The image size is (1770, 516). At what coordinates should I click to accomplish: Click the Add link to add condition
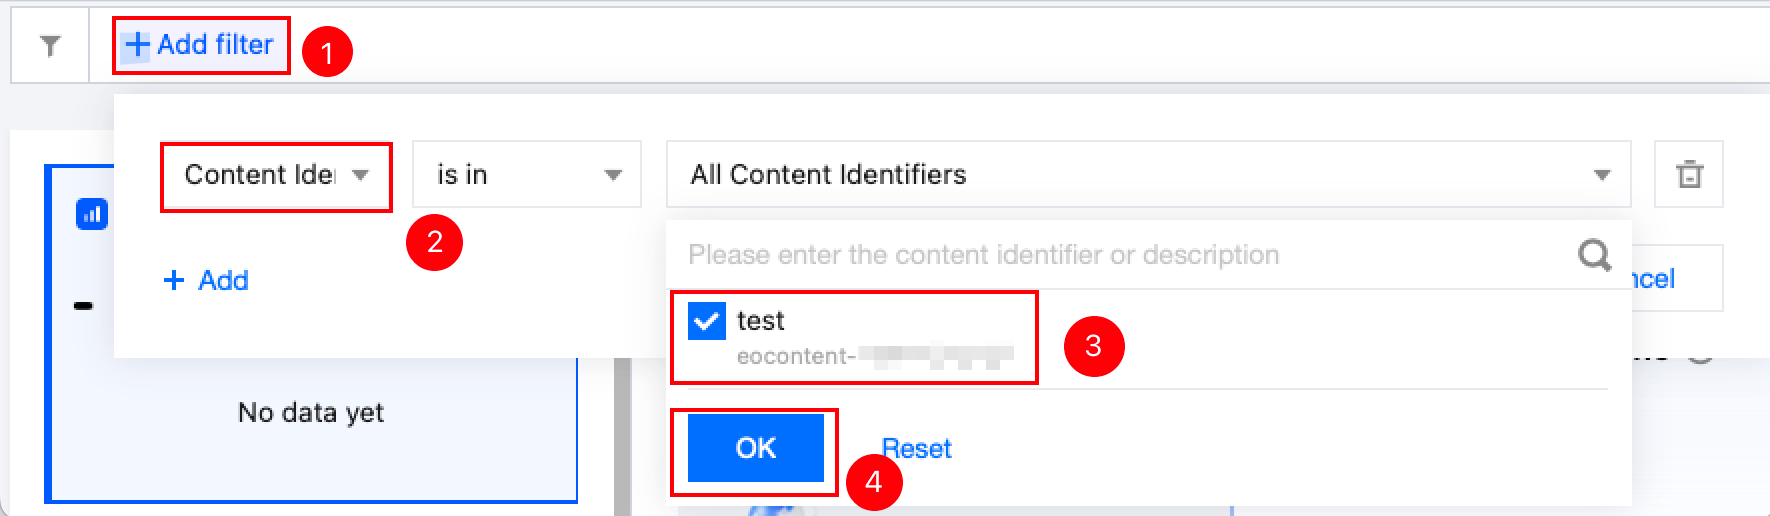click(x=223, y=280)
